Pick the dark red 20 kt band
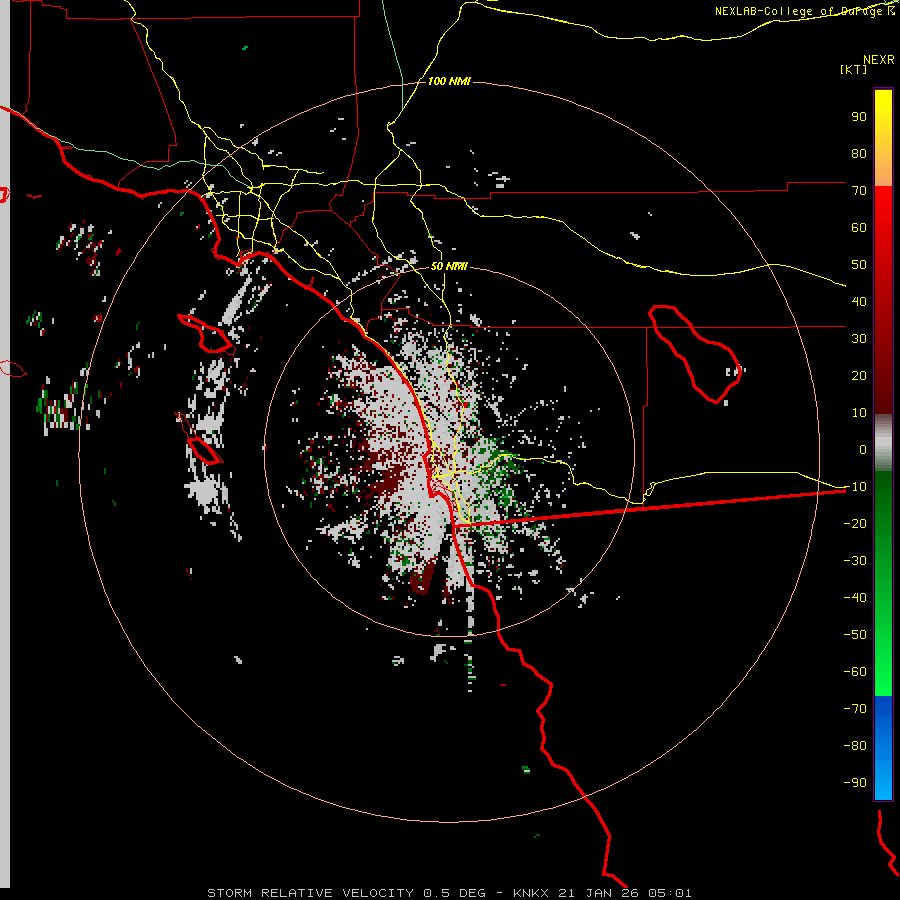Image resolution: width=900 pixels, height=900 pixels. (883, 375)
